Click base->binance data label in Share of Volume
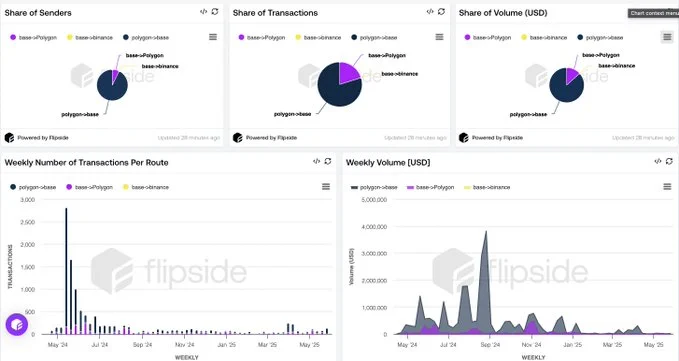 [x=617, y=66]
